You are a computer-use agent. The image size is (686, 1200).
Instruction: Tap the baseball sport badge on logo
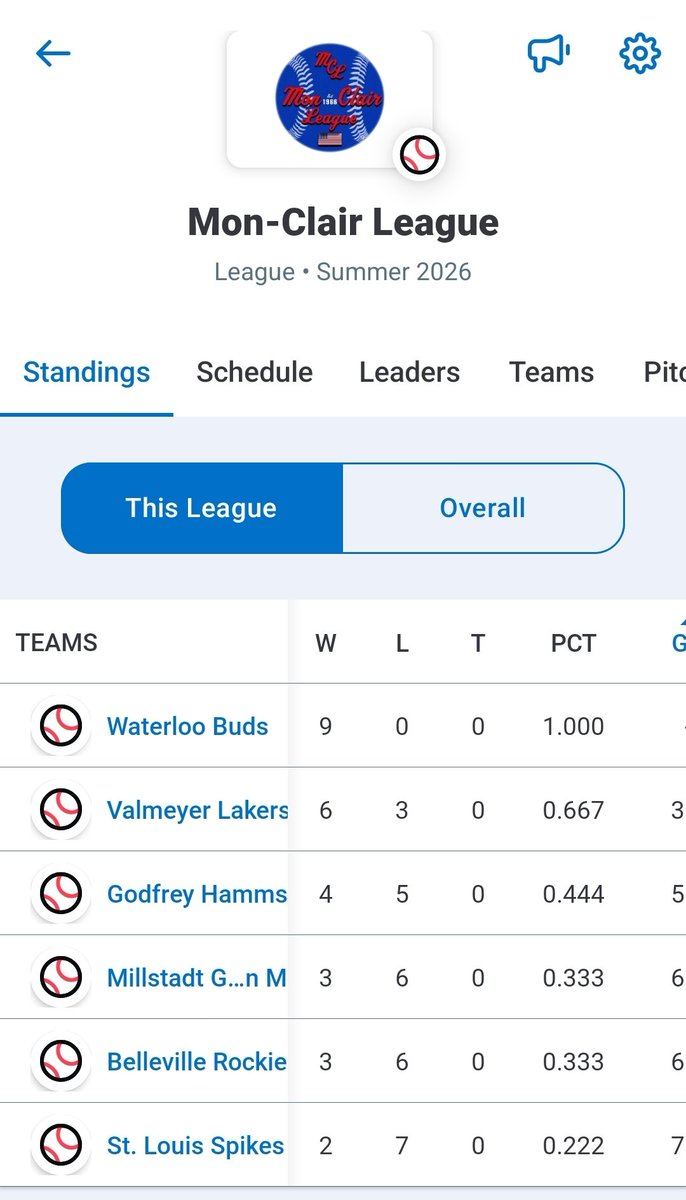(419, 155)
